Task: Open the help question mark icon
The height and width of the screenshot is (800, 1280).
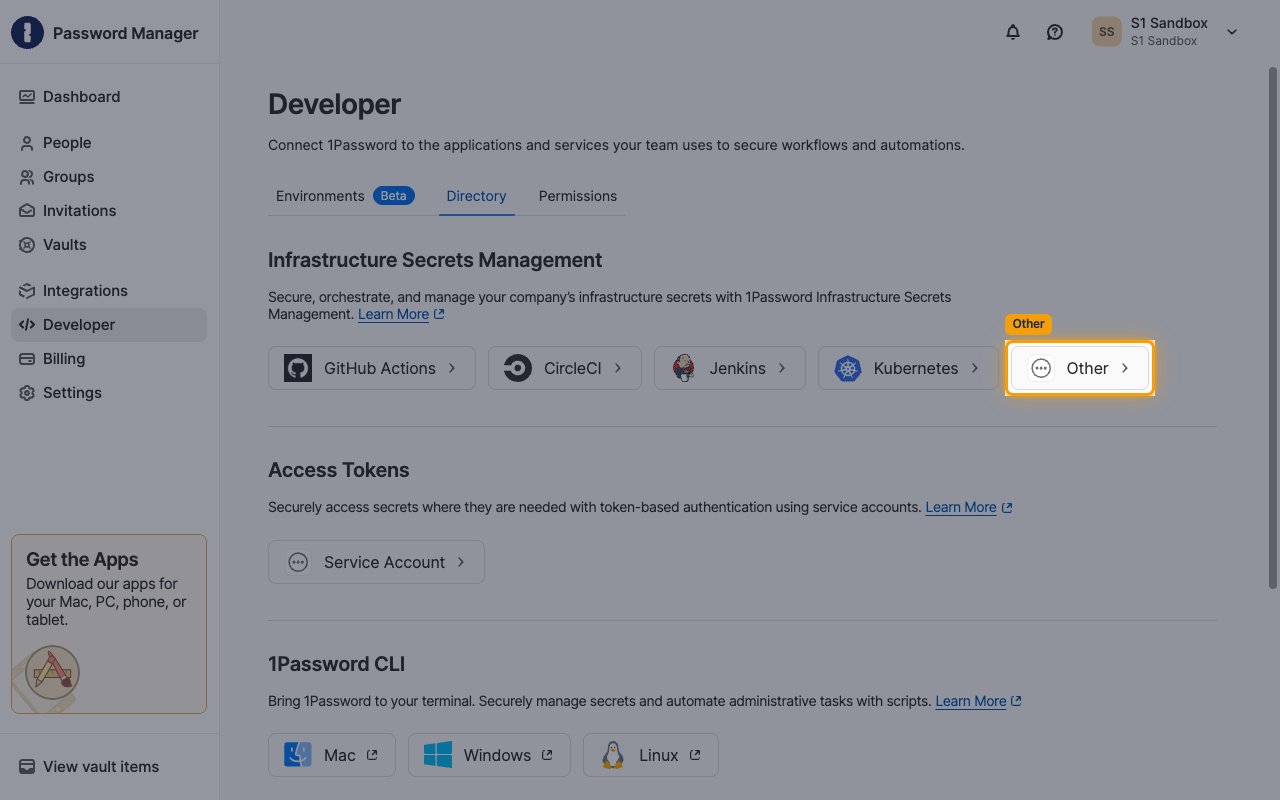Action: 1055,32
